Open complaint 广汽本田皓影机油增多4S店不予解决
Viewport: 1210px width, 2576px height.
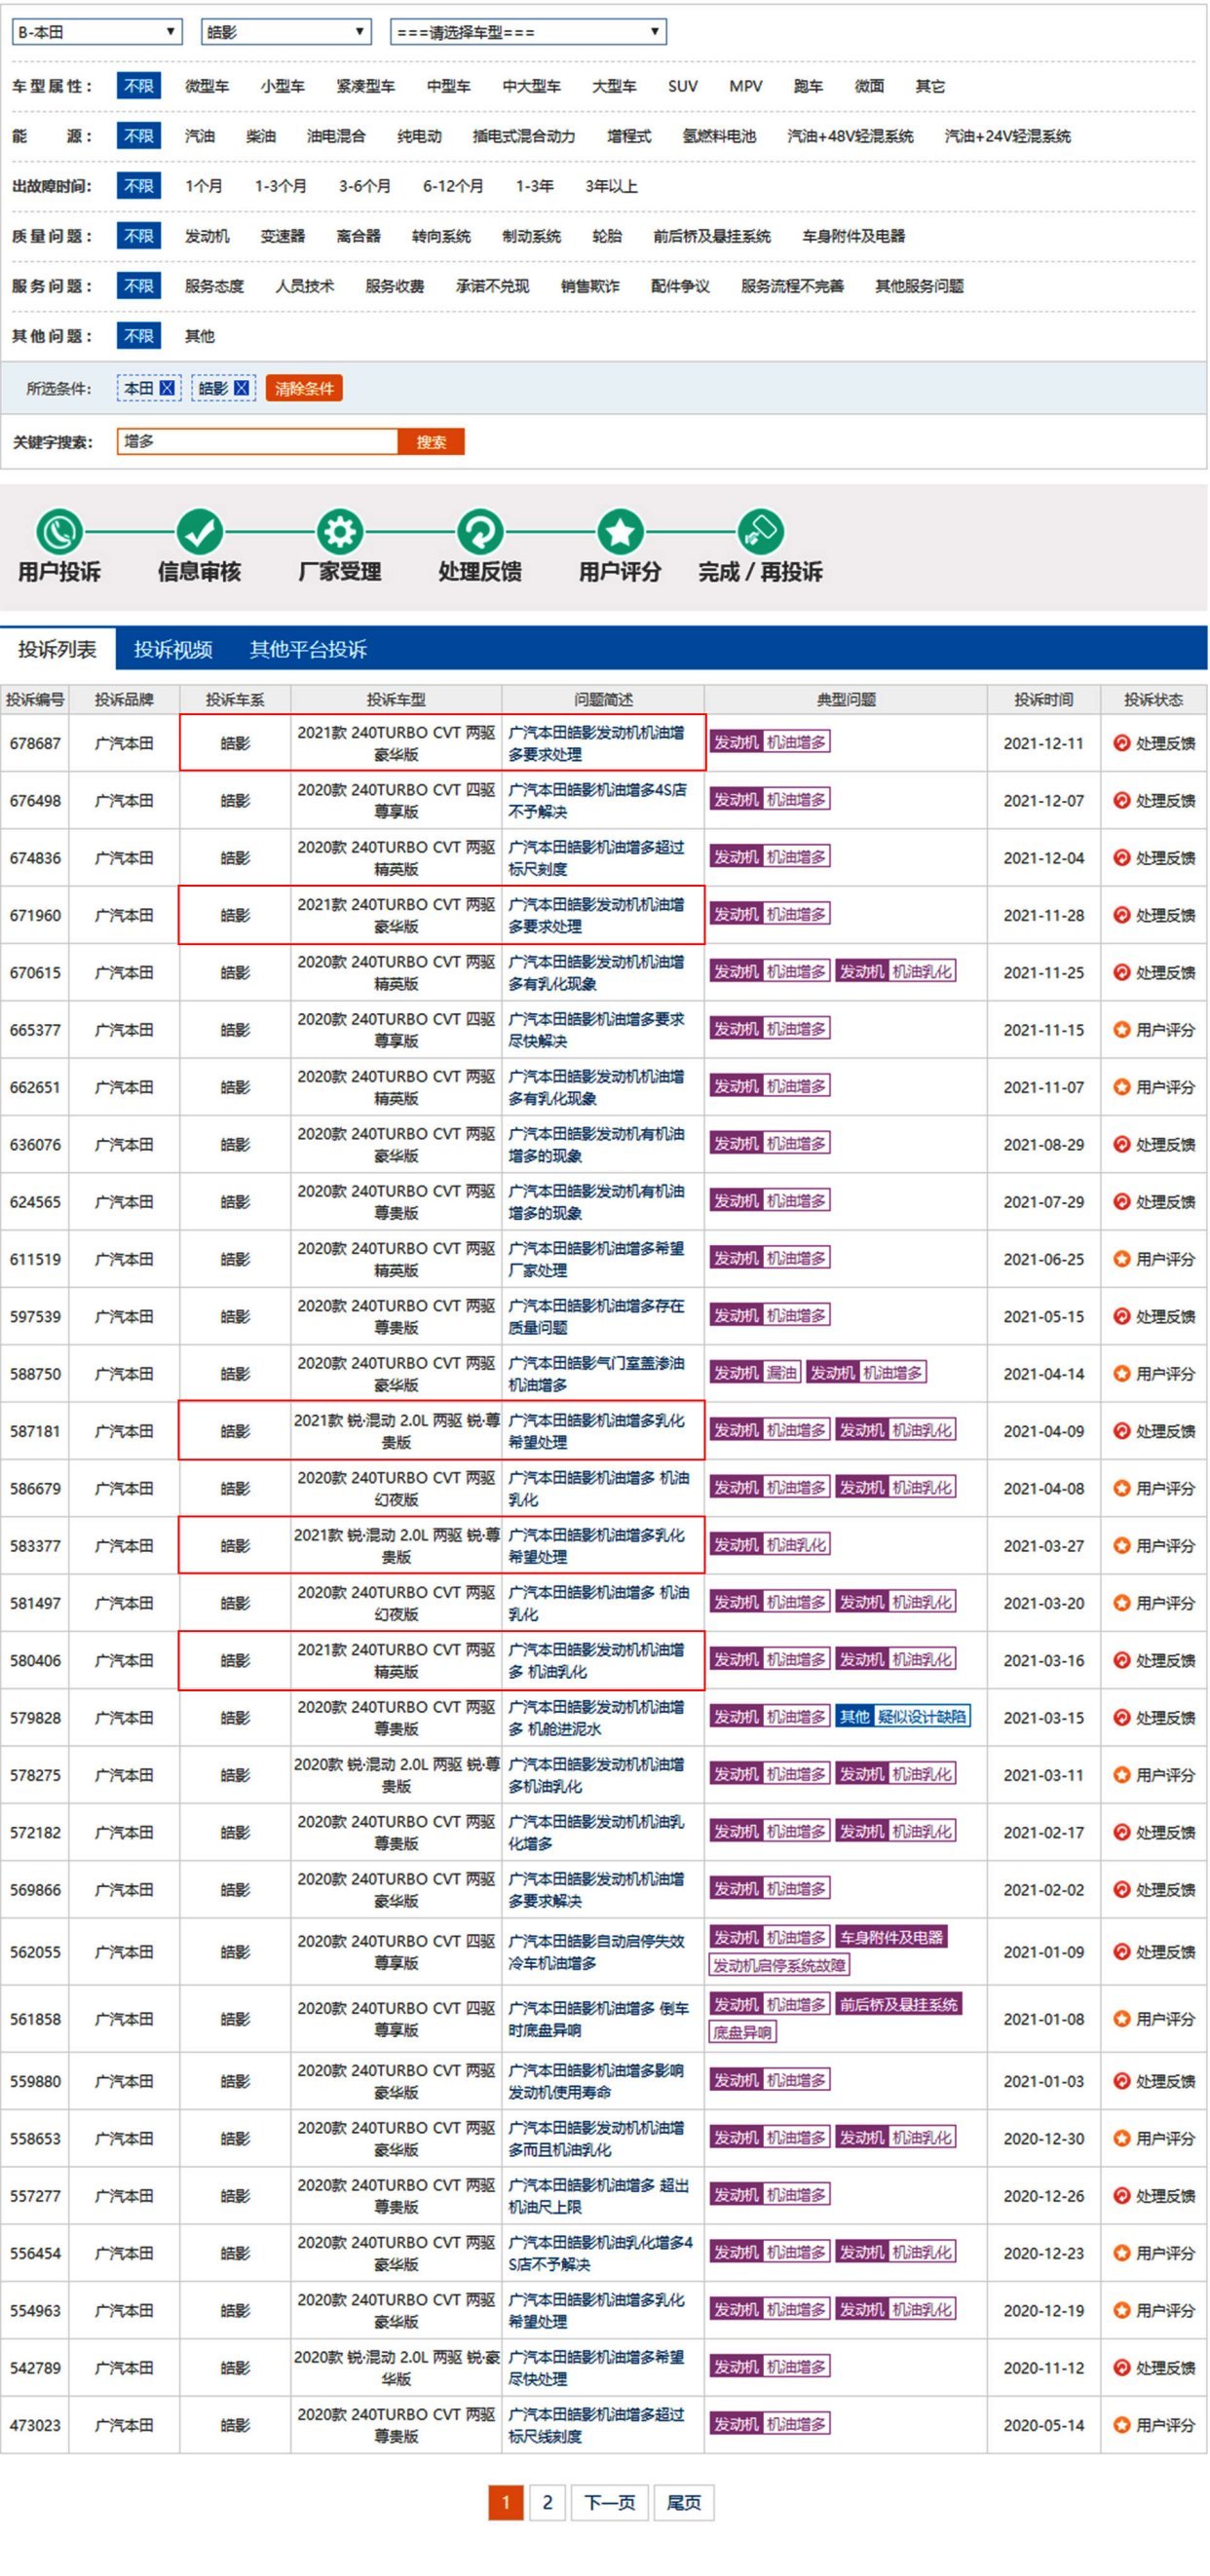point(597,800)
